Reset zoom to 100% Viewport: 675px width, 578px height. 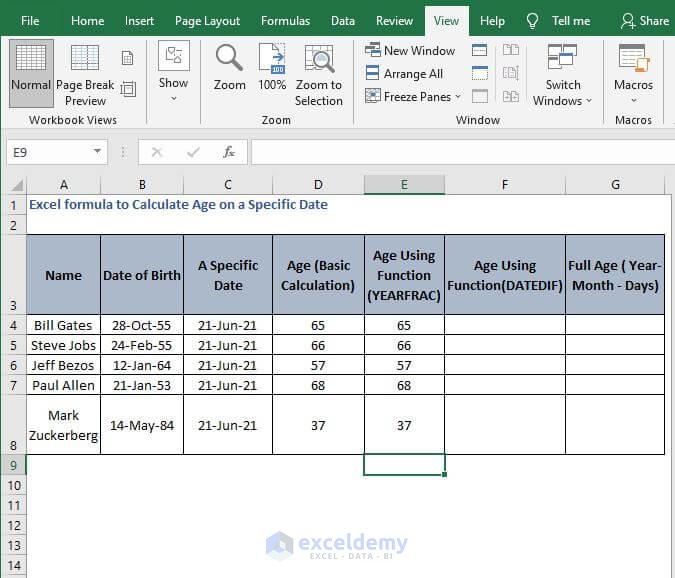pos(272,67)
